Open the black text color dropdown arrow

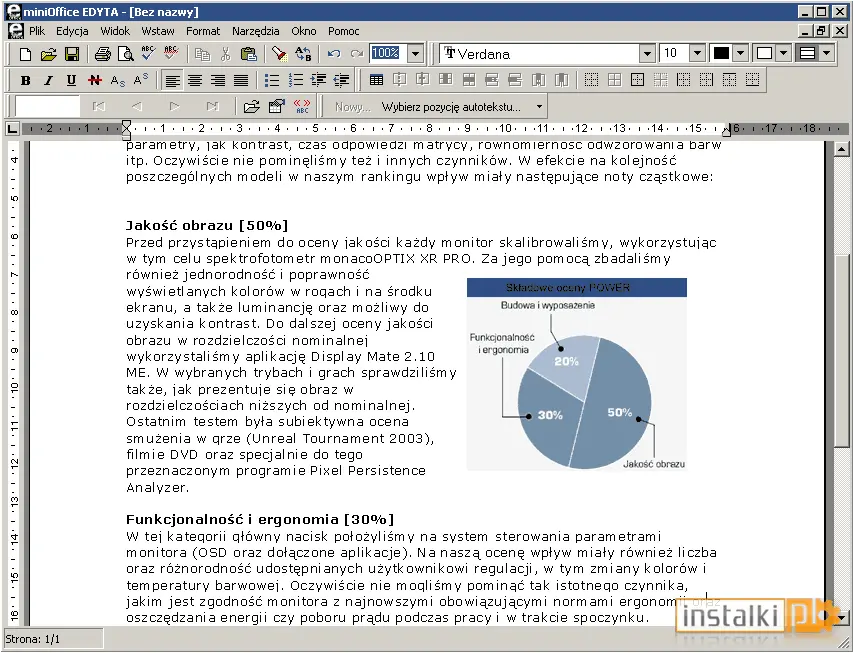pyautogui.click(x=740, y=53)
